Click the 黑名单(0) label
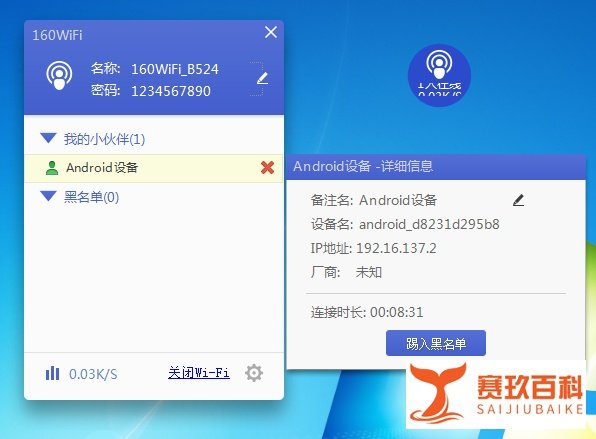 pyautogui.click(x=91, y=197)
